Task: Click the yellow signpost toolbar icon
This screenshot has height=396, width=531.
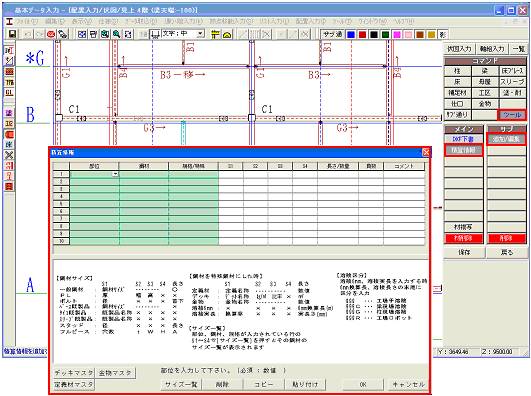Action: click(215, 34)
